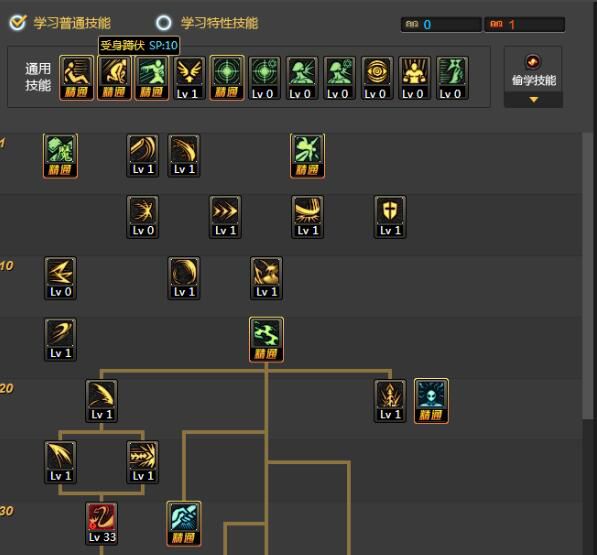Click the blue SP points field showing 0

click(441, 25)
